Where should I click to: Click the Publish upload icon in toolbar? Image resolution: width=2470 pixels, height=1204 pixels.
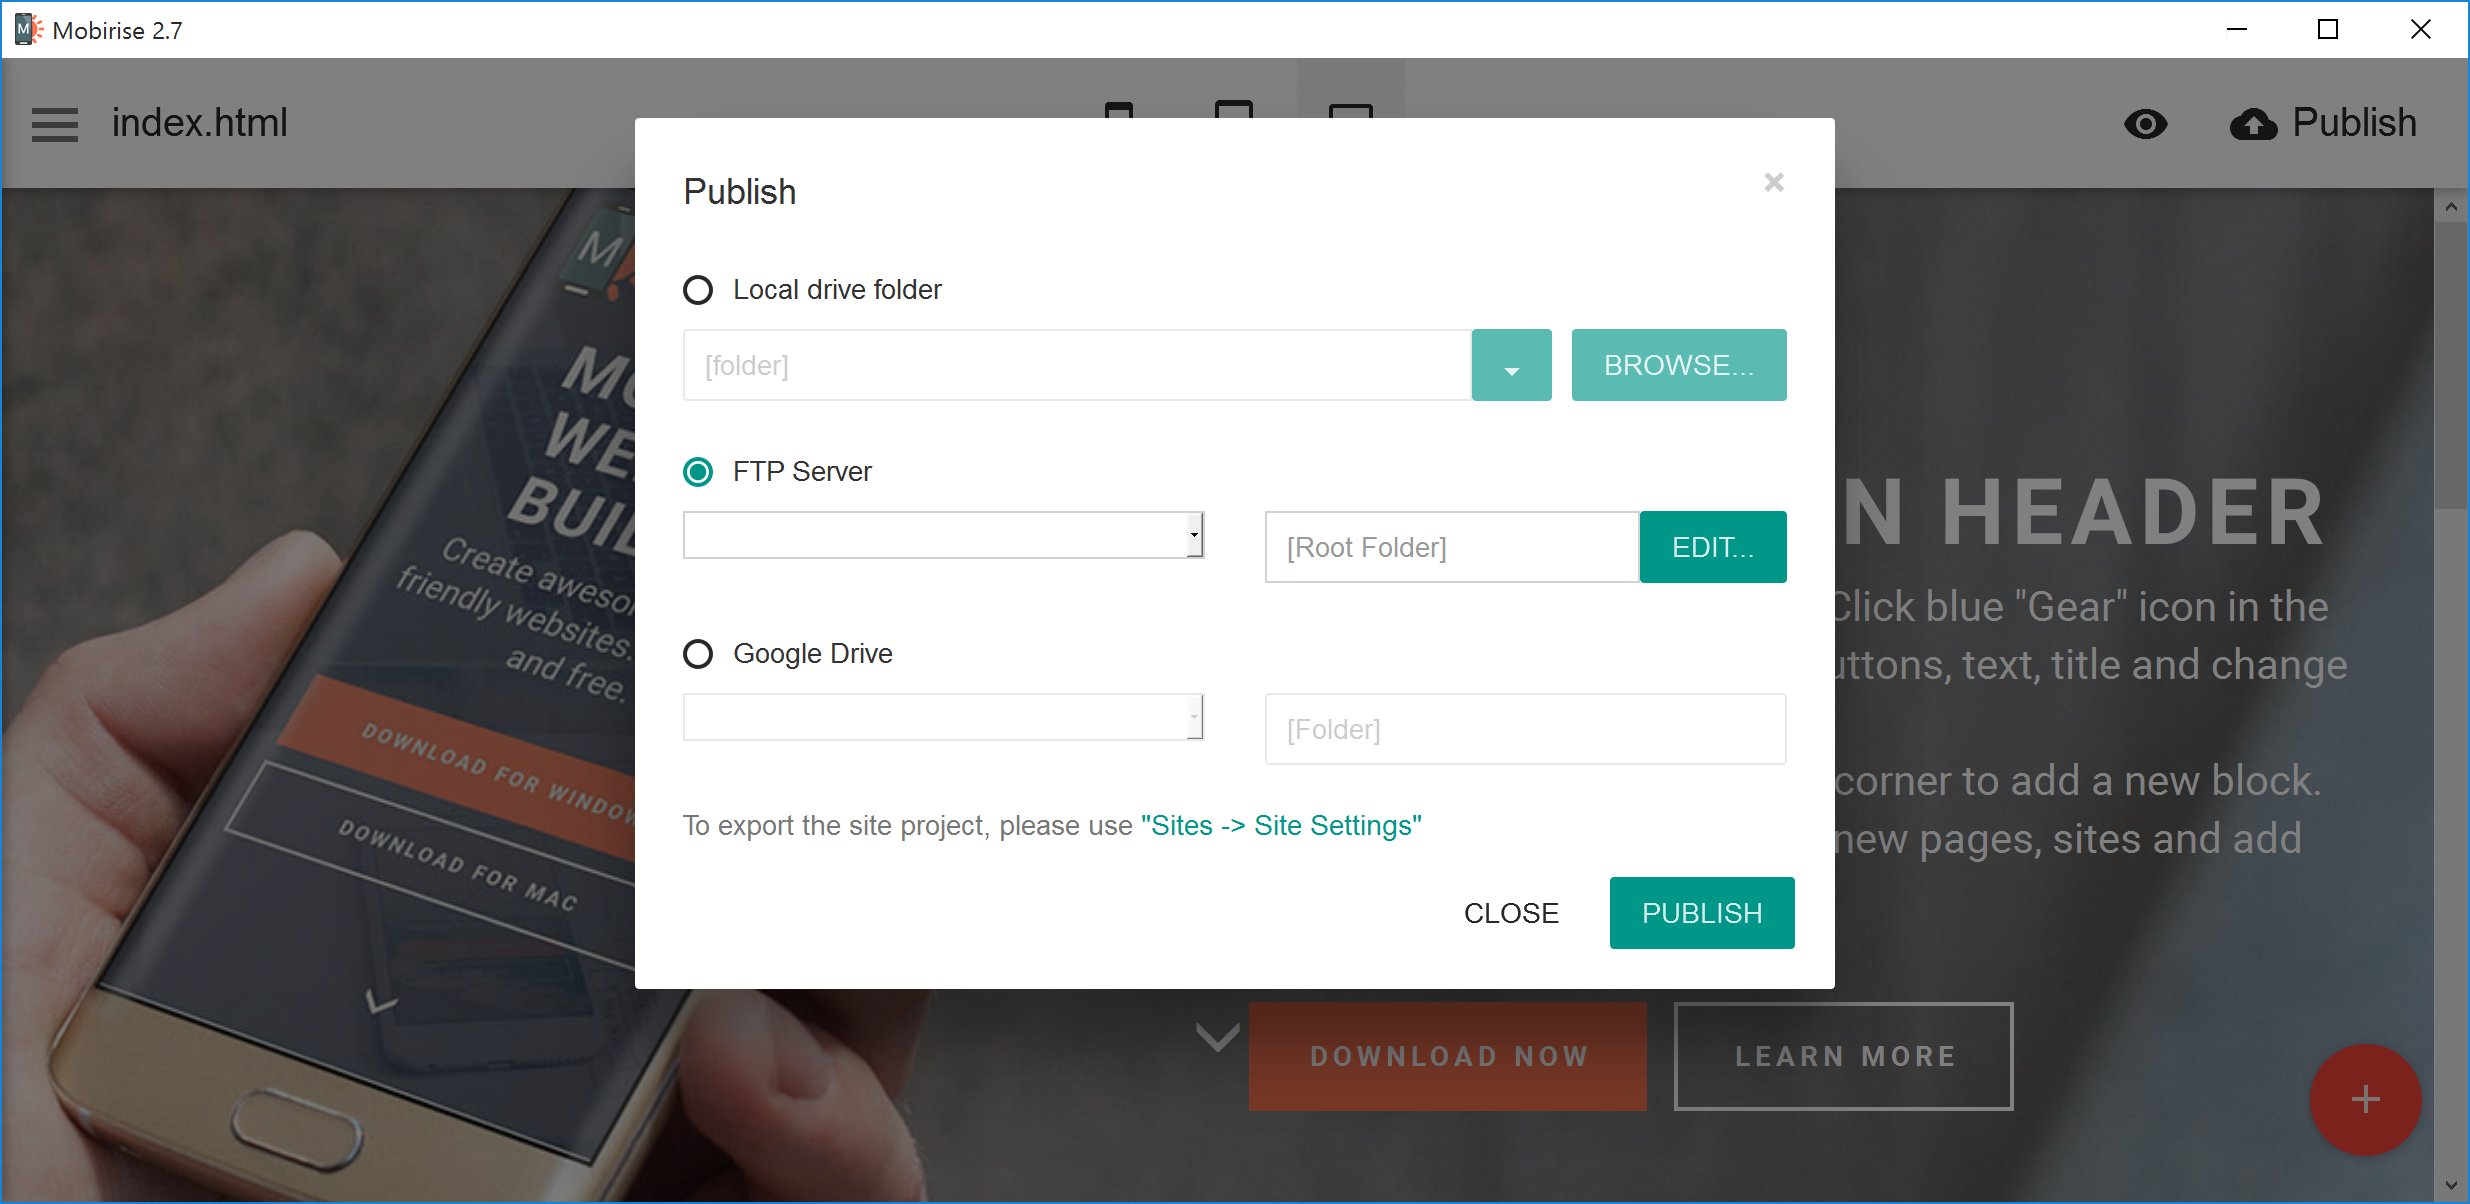click(2254, 124)
